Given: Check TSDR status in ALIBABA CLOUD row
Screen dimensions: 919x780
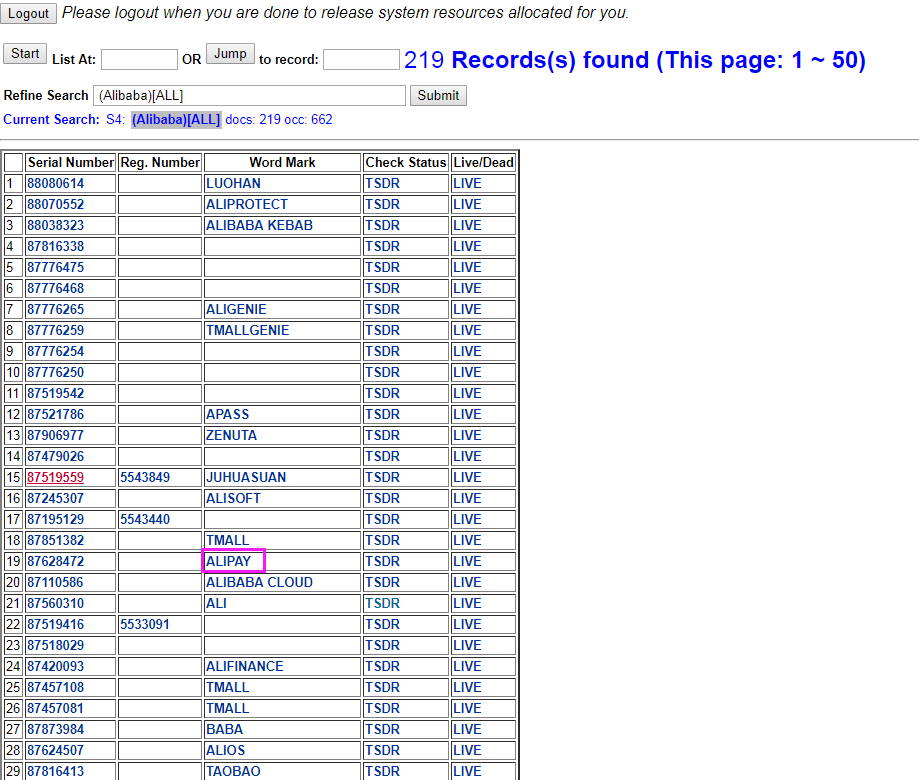Looking at the screenshot, I should tap(382, 583).
